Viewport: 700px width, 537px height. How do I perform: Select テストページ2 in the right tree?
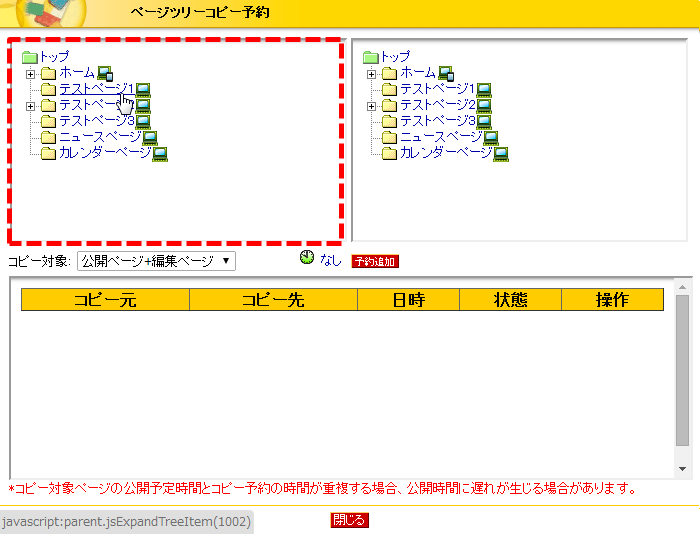coord(438,104)
